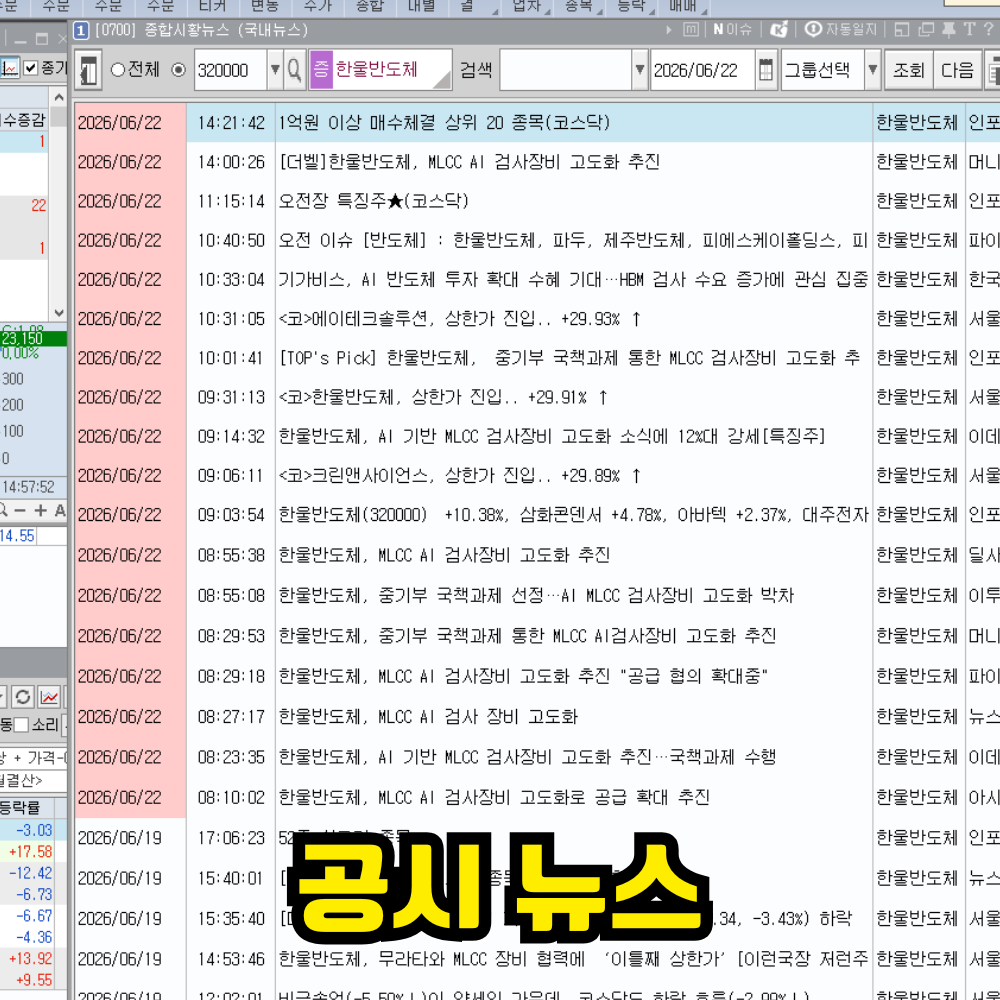
Task: Click the T font size icon
Action: click(x=969, y=29)
